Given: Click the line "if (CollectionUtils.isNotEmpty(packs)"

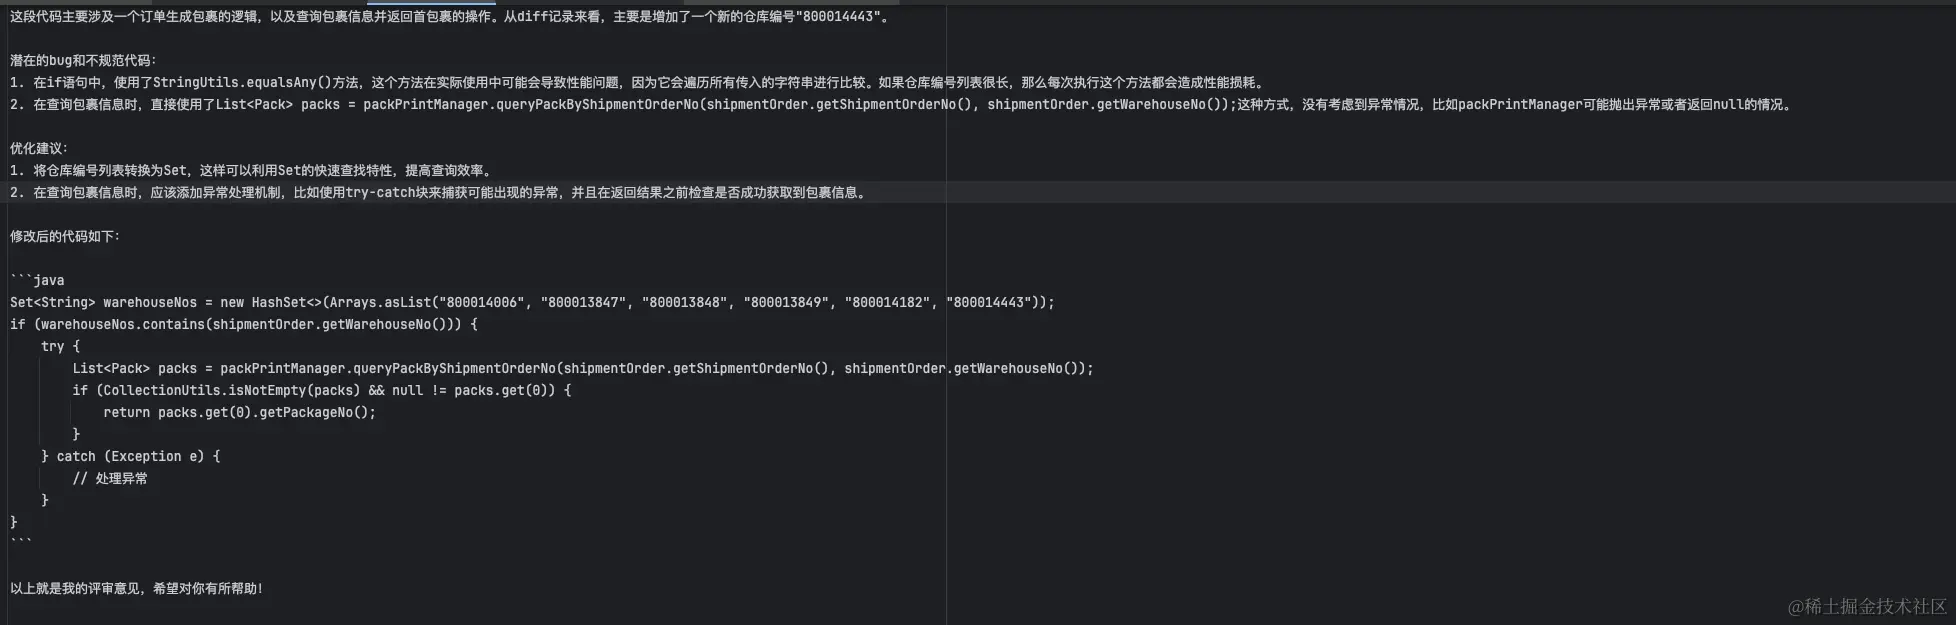Looking at the screenshot, I should pos(322,390).
